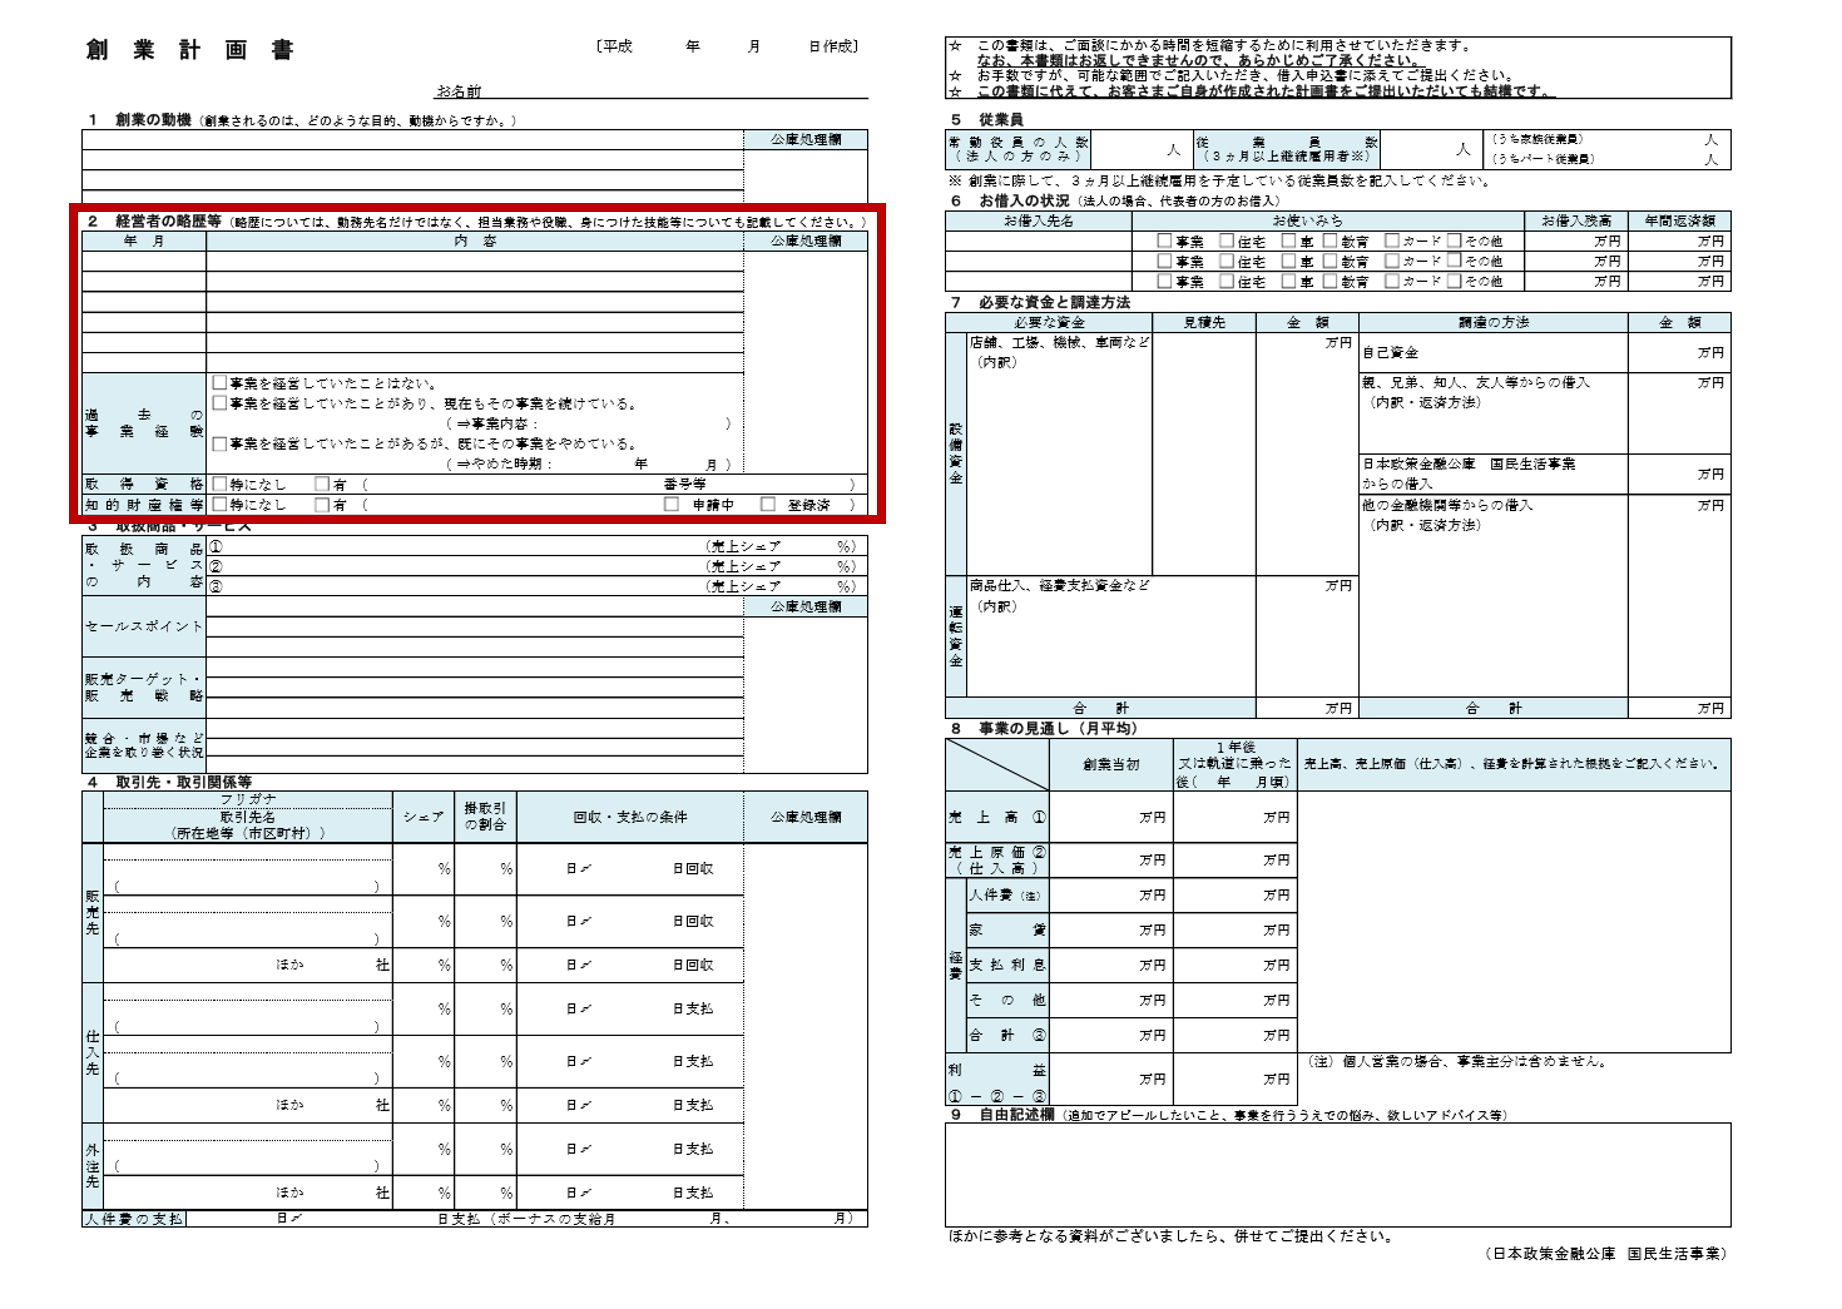
Task: Click the 人件費の支払 entry line
Action: [525, 1219]
